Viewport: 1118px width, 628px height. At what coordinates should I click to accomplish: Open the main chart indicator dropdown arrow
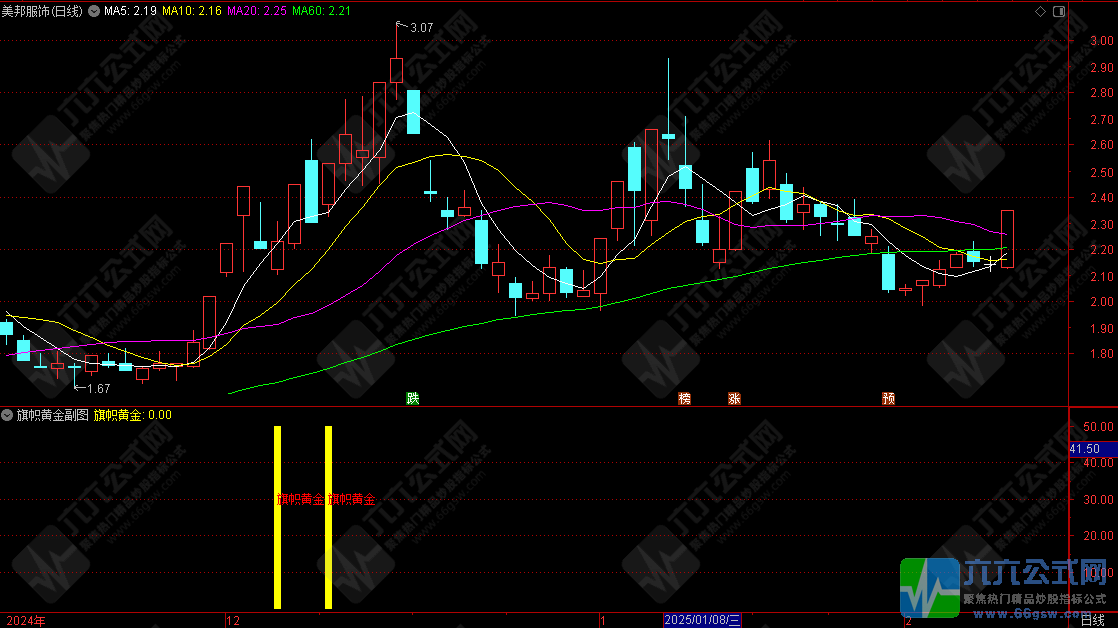click(93, 11)
